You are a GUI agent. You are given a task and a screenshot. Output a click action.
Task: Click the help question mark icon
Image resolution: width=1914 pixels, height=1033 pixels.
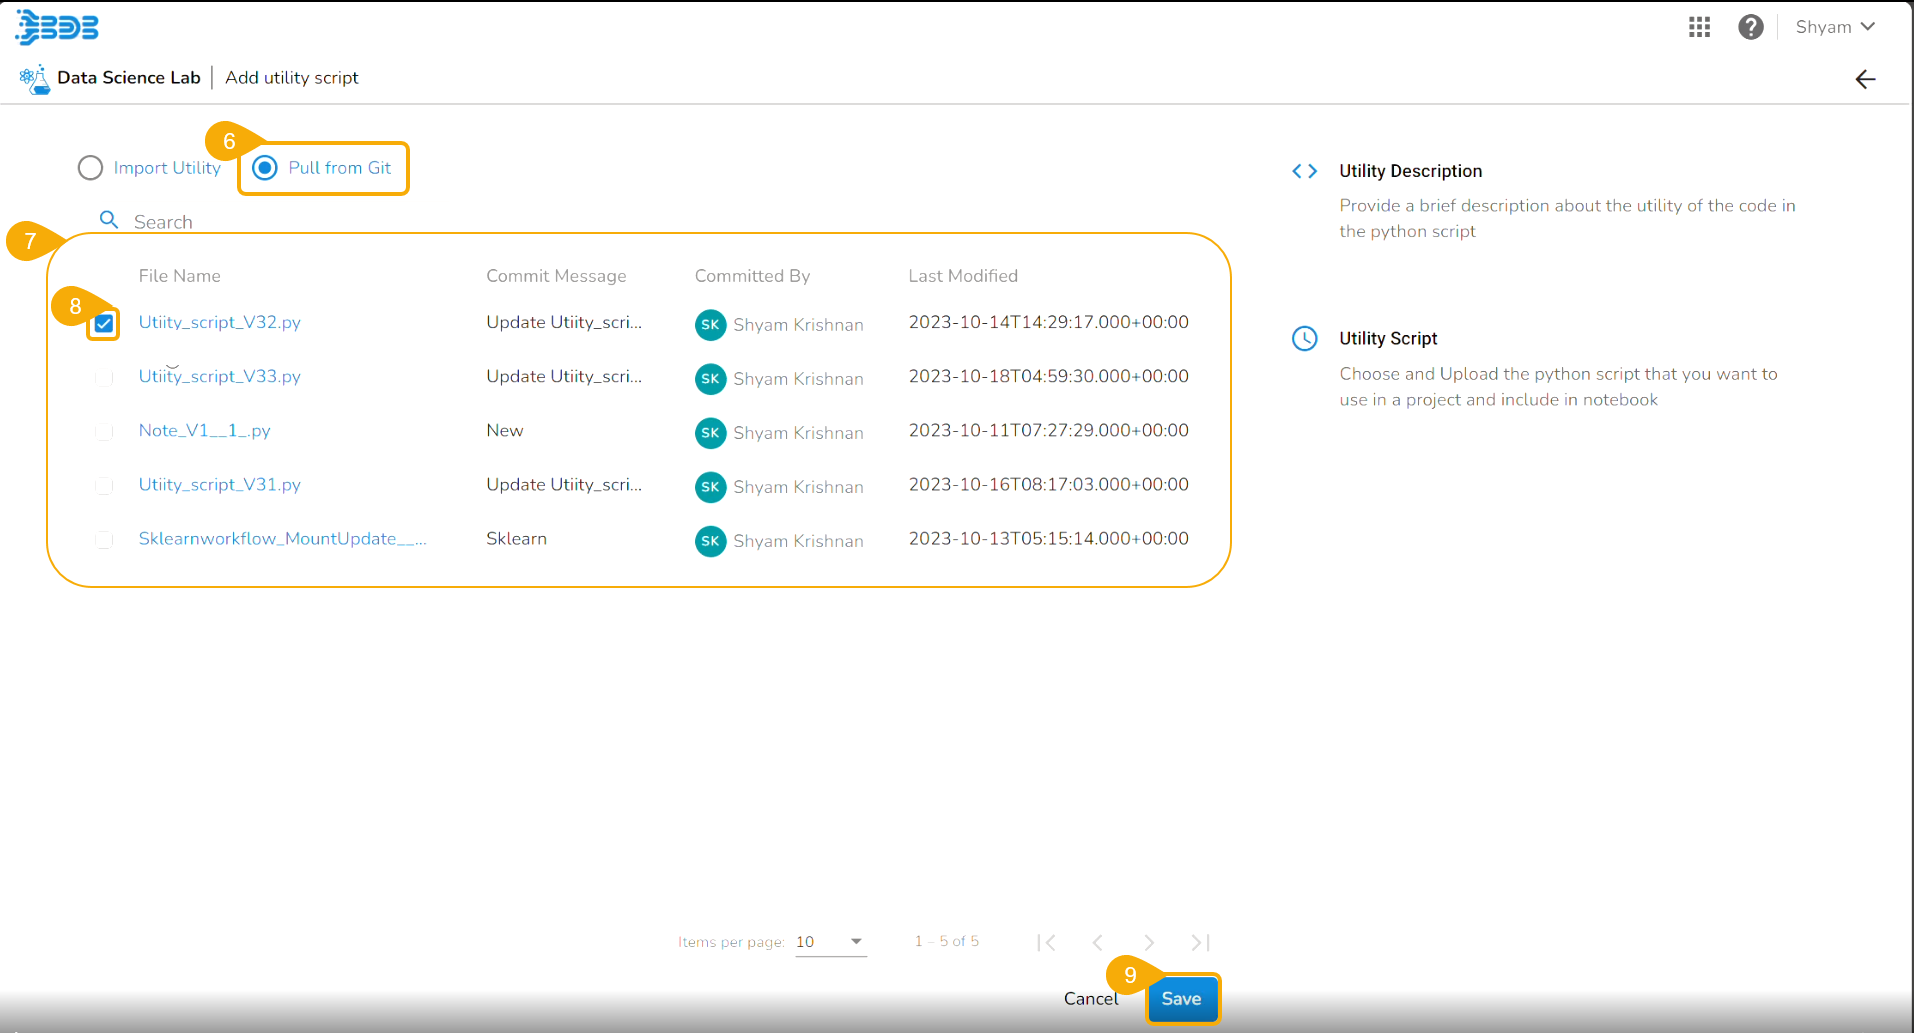(1750, 27)
